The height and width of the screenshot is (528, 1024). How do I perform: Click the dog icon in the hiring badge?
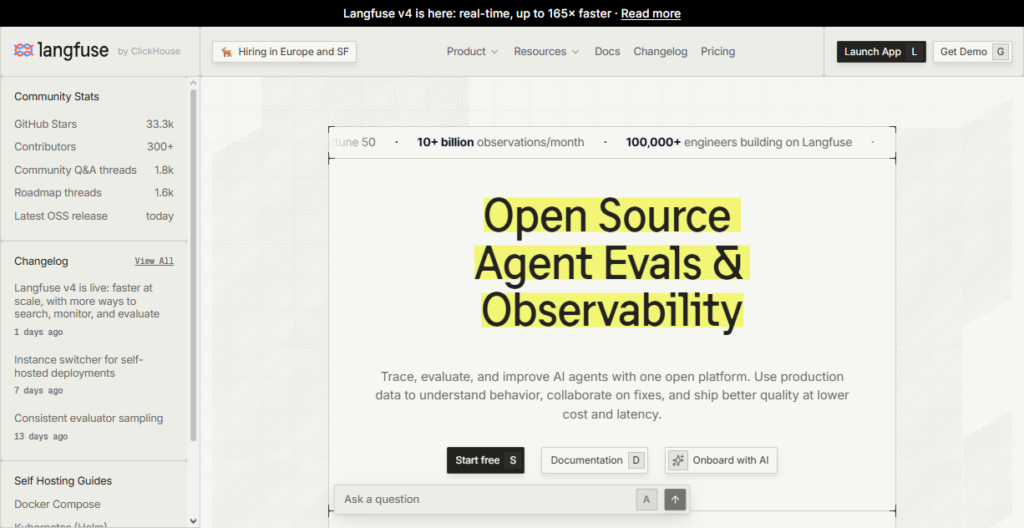(x=227, y=52)
